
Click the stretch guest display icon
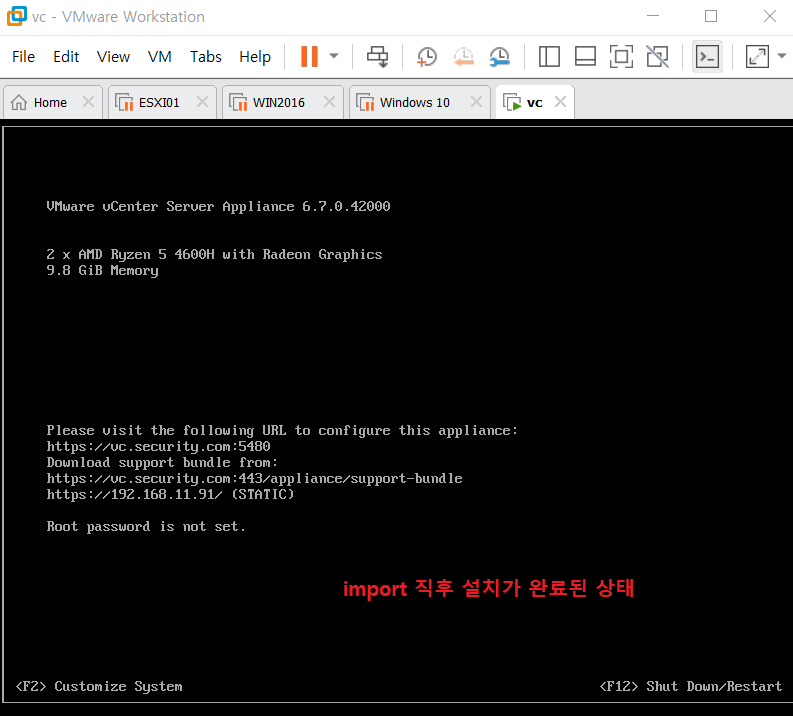click(x=757, y=56)
